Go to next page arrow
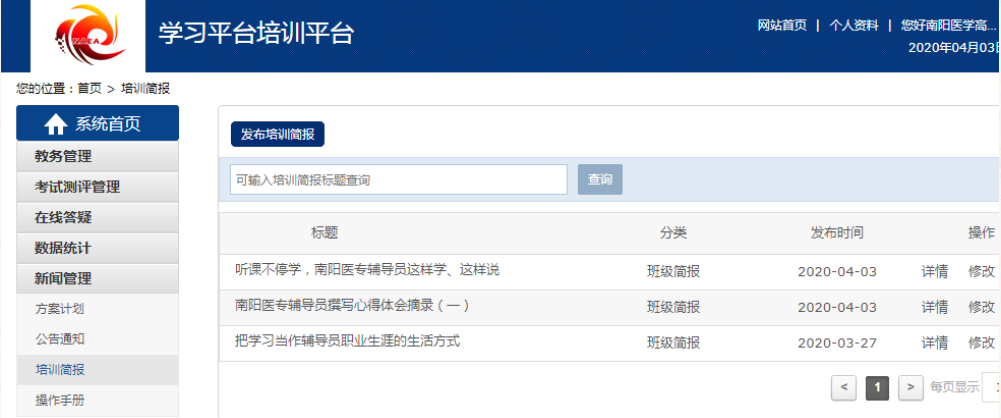Screen dimensions: 1001x418 tap(910, 387)
